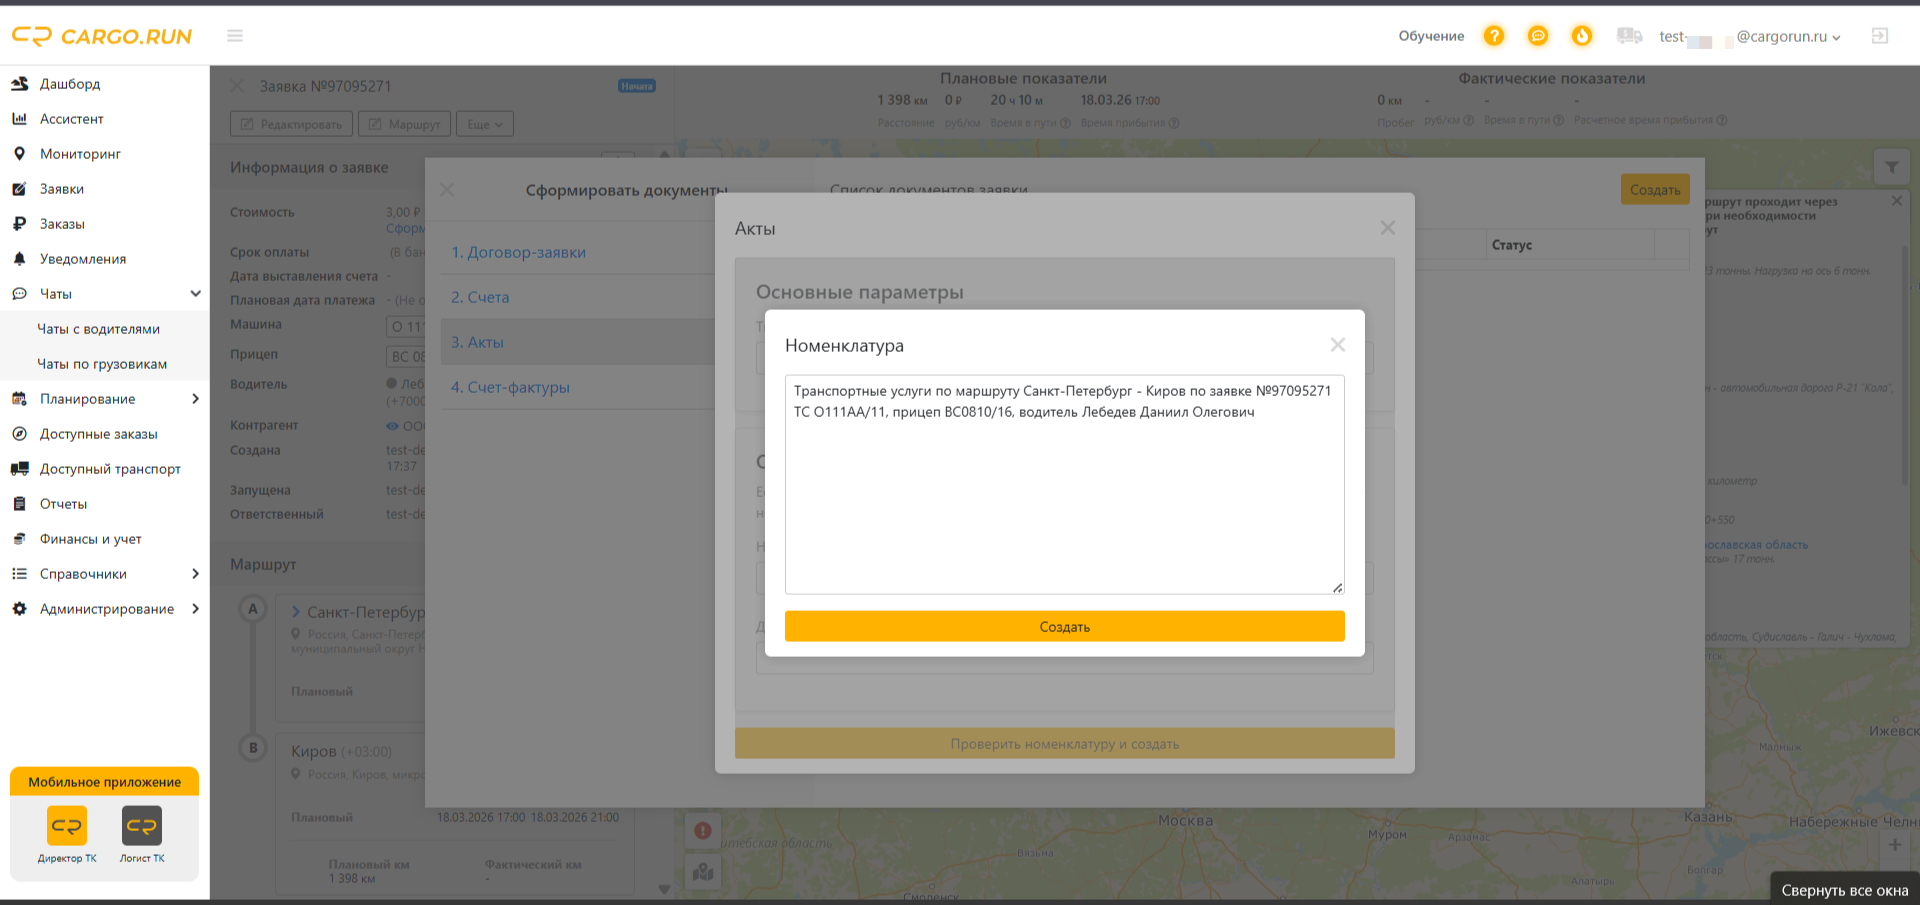Click the red alert icon on map
The image size is (1920, 905).
[703, 830]
